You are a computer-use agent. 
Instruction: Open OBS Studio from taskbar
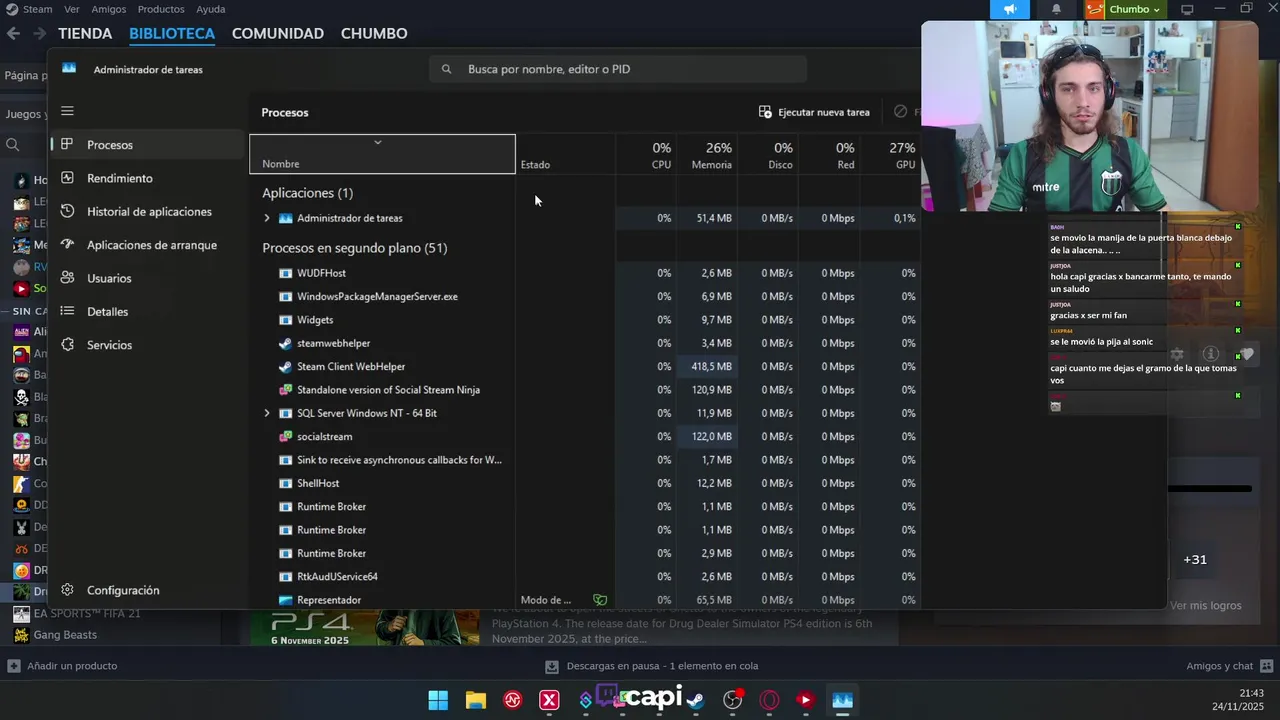point(733,700)
